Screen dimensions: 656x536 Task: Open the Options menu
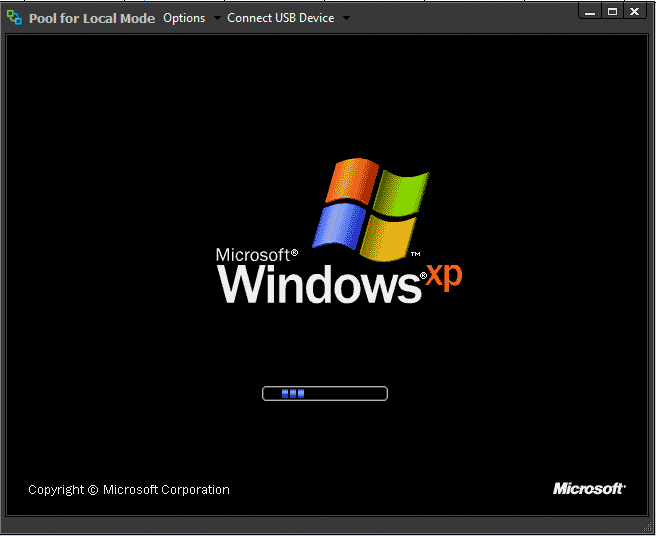click(184, 18)
